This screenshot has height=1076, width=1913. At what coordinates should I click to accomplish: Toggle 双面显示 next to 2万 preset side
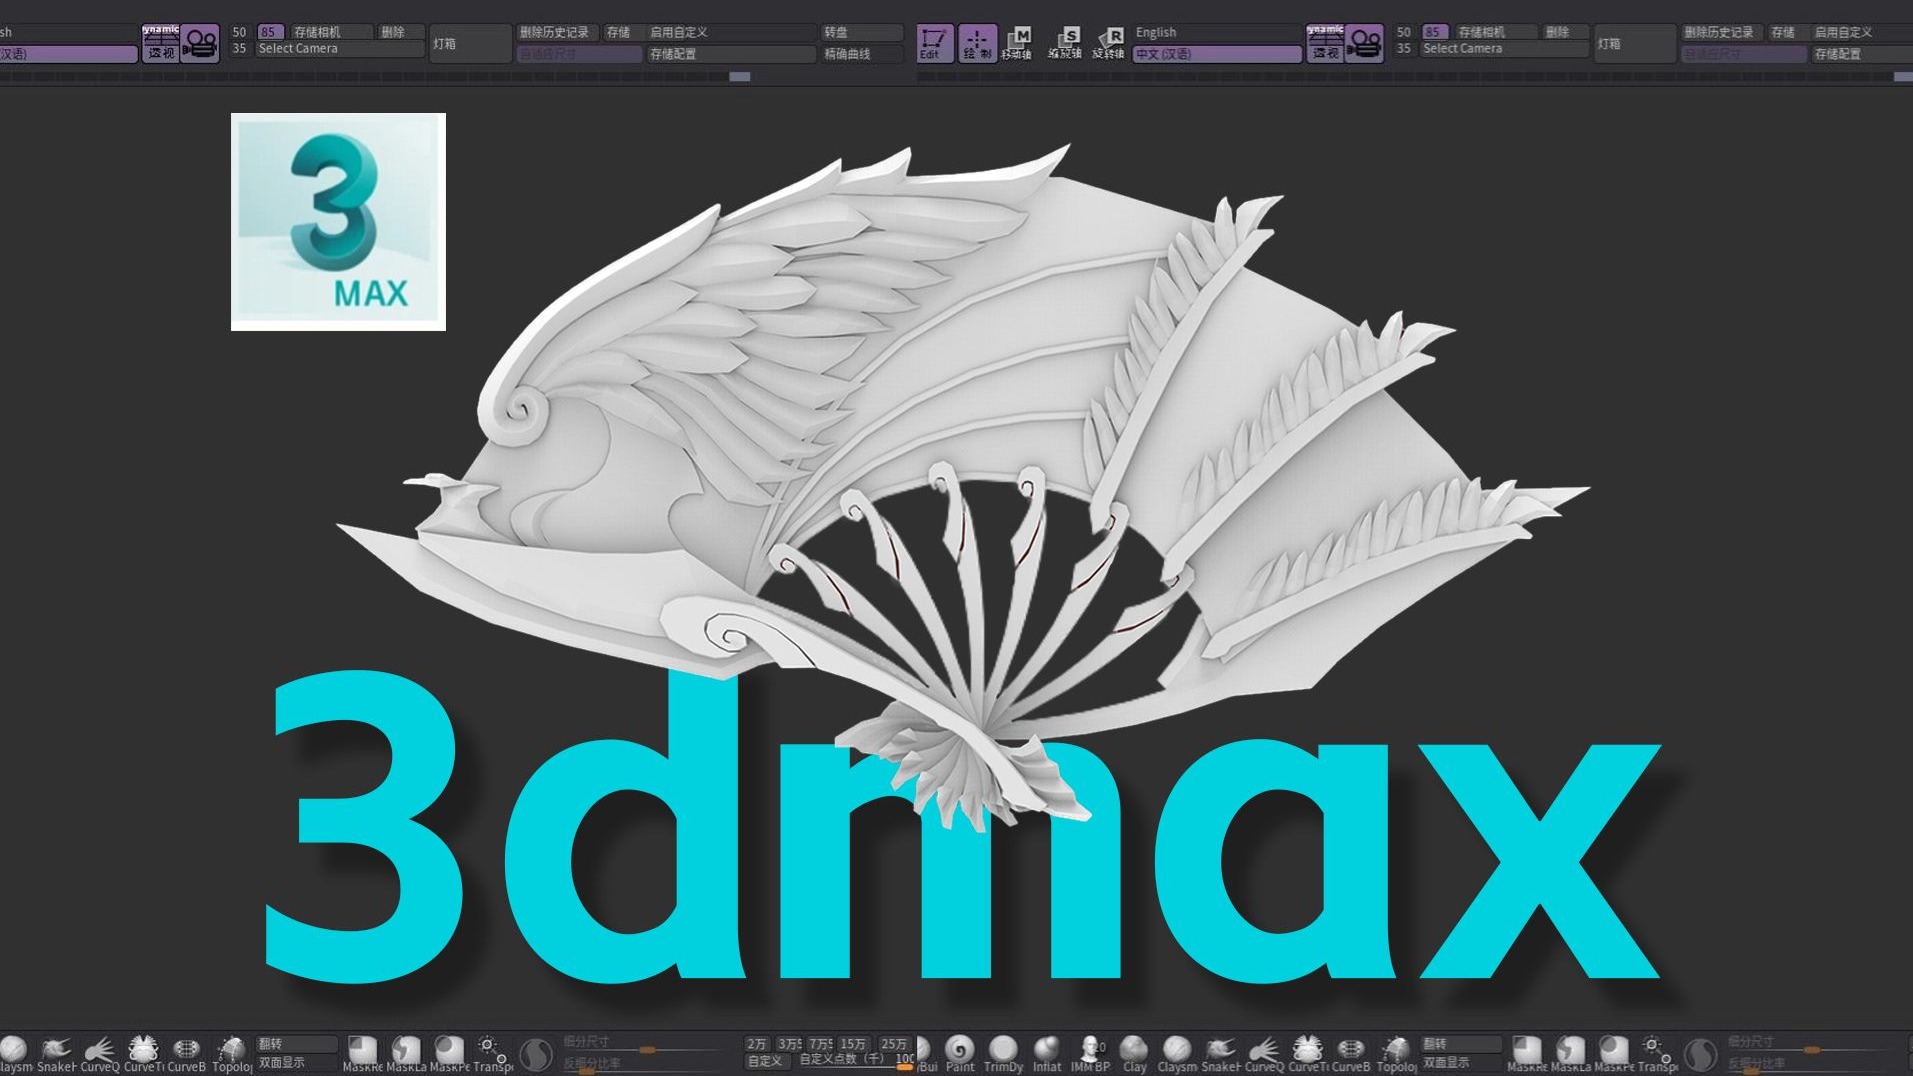pyautogui.click(x=296, y=1063)
